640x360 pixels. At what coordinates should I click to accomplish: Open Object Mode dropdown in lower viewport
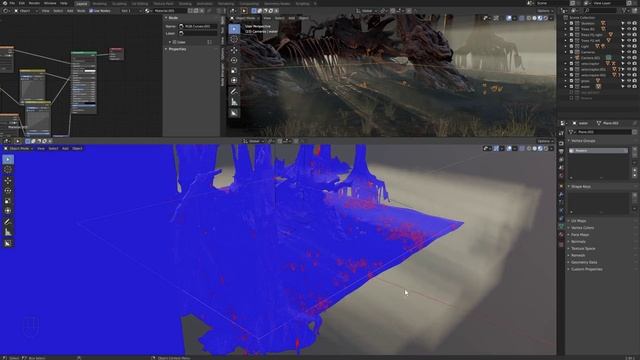pyautogui.click(x=18, y=149)
